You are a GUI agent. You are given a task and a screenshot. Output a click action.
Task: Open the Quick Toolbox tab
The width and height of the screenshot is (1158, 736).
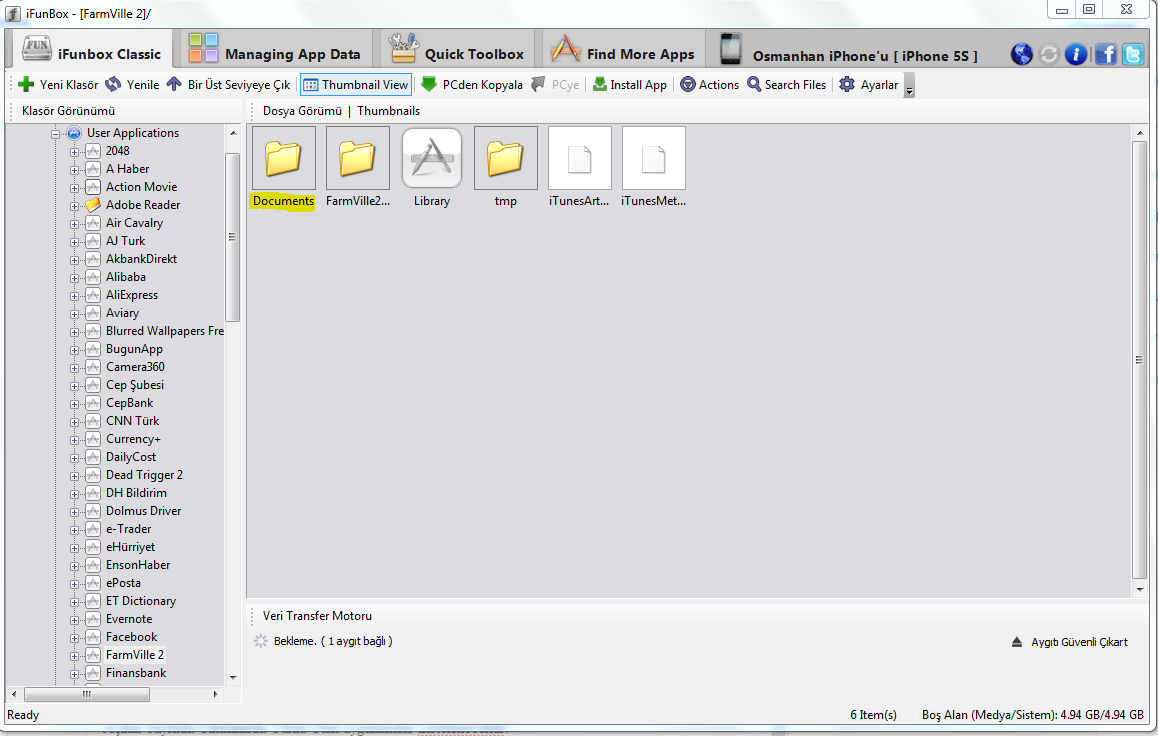coord(457,51)
